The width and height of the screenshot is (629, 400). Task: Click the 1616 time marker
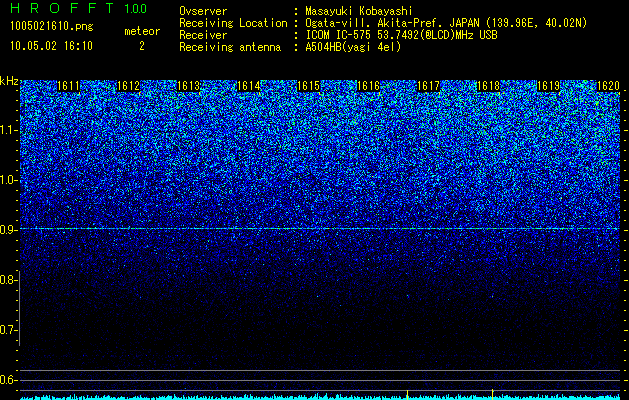pos(368,86)
